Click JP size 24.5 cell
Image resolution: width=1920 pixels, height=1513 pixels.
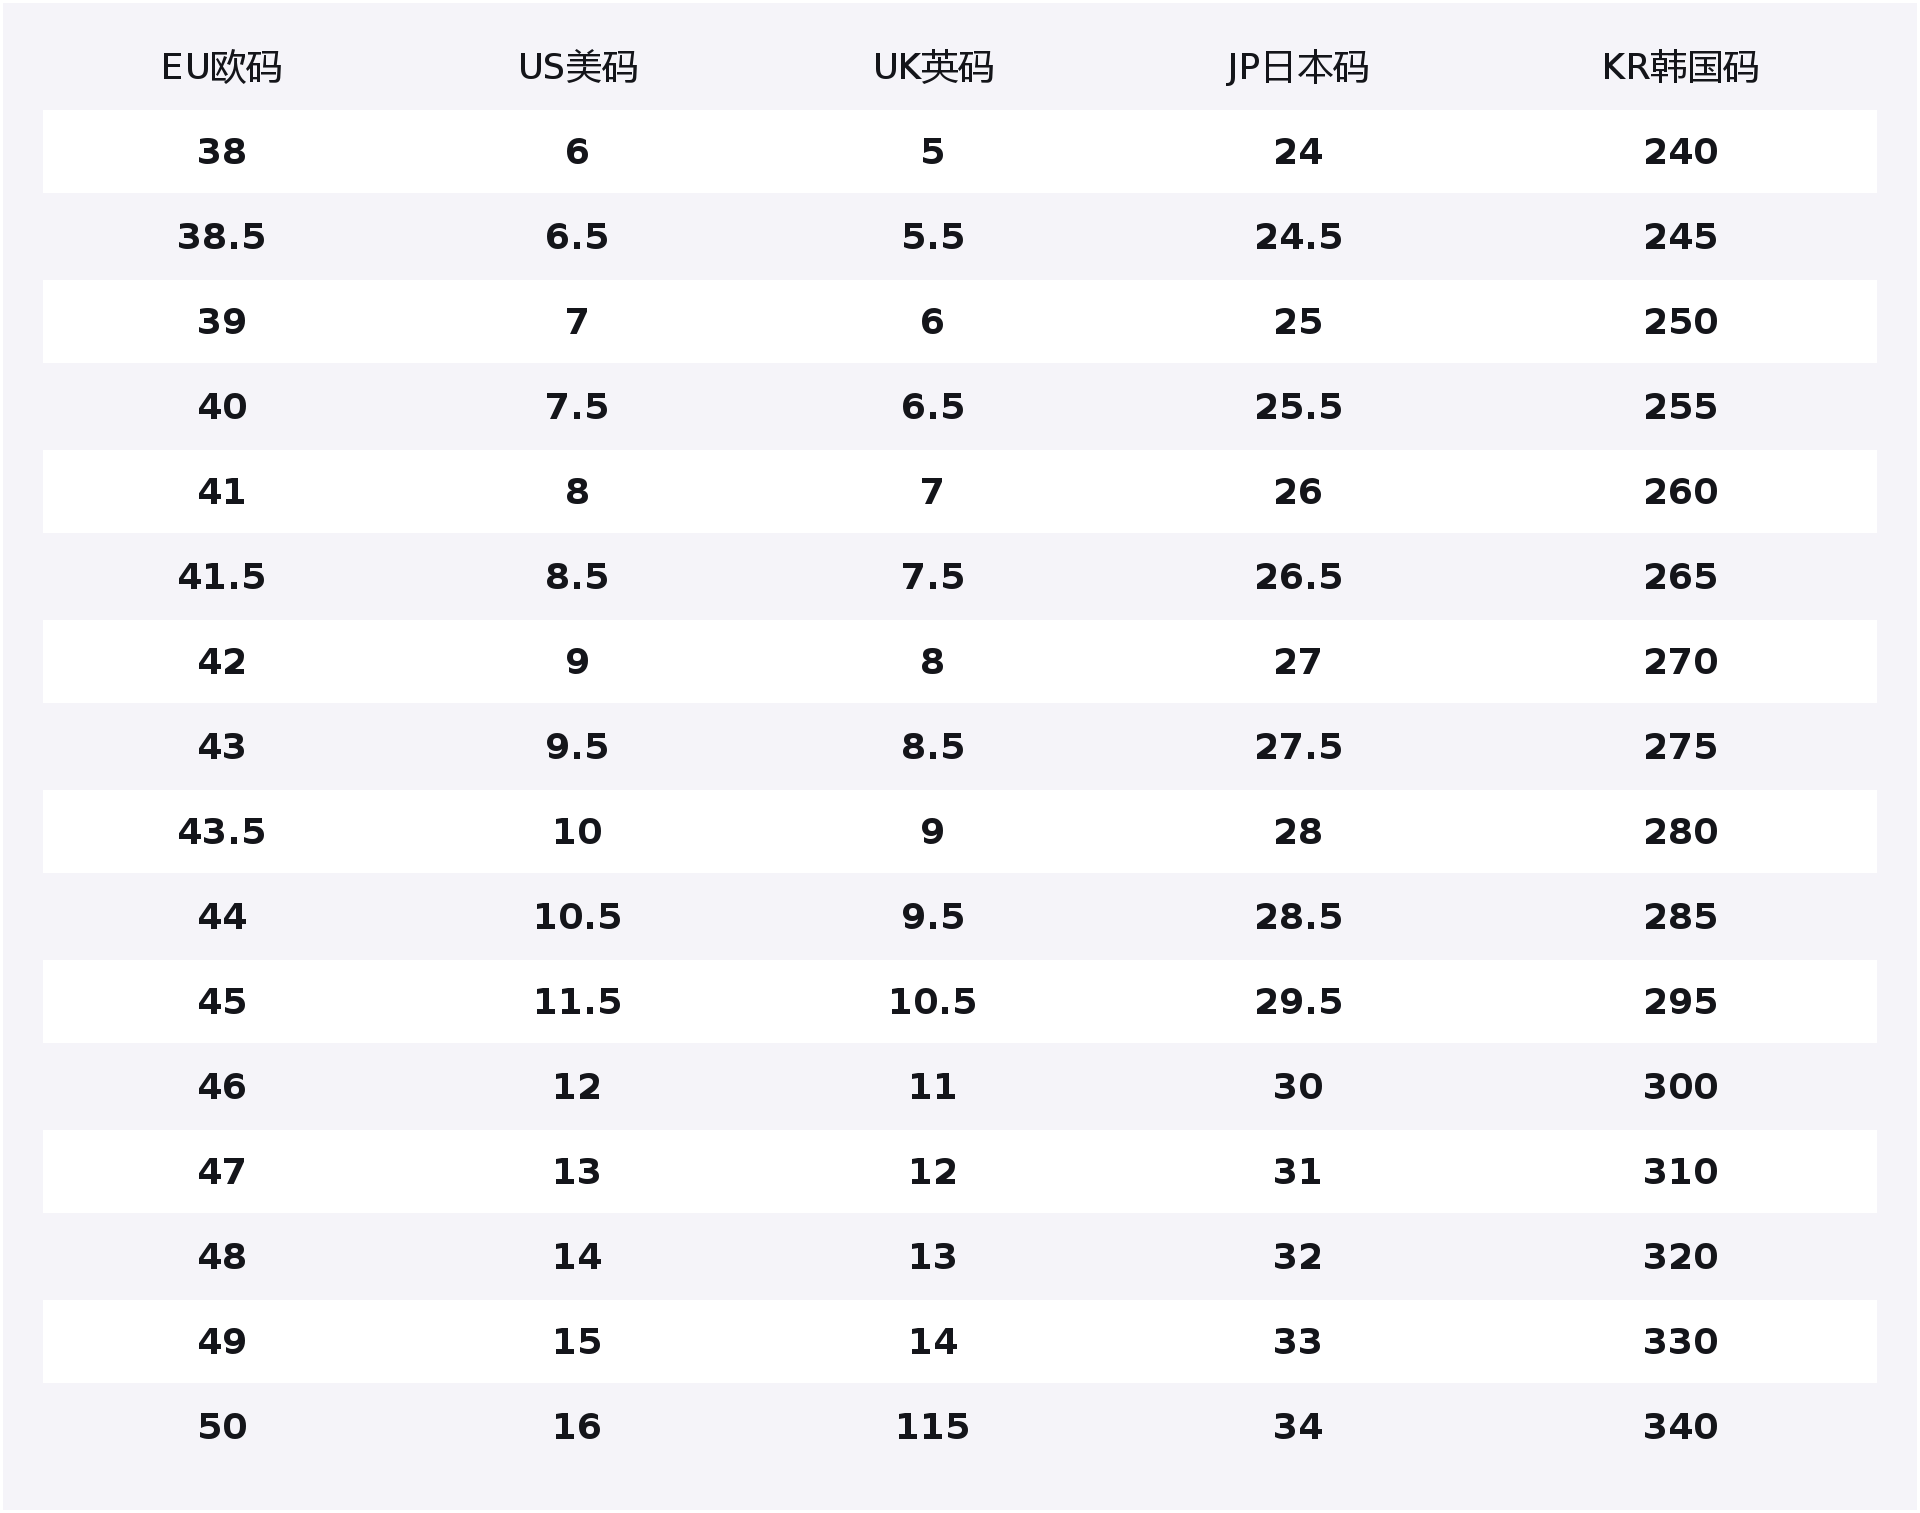(1298, 237)
